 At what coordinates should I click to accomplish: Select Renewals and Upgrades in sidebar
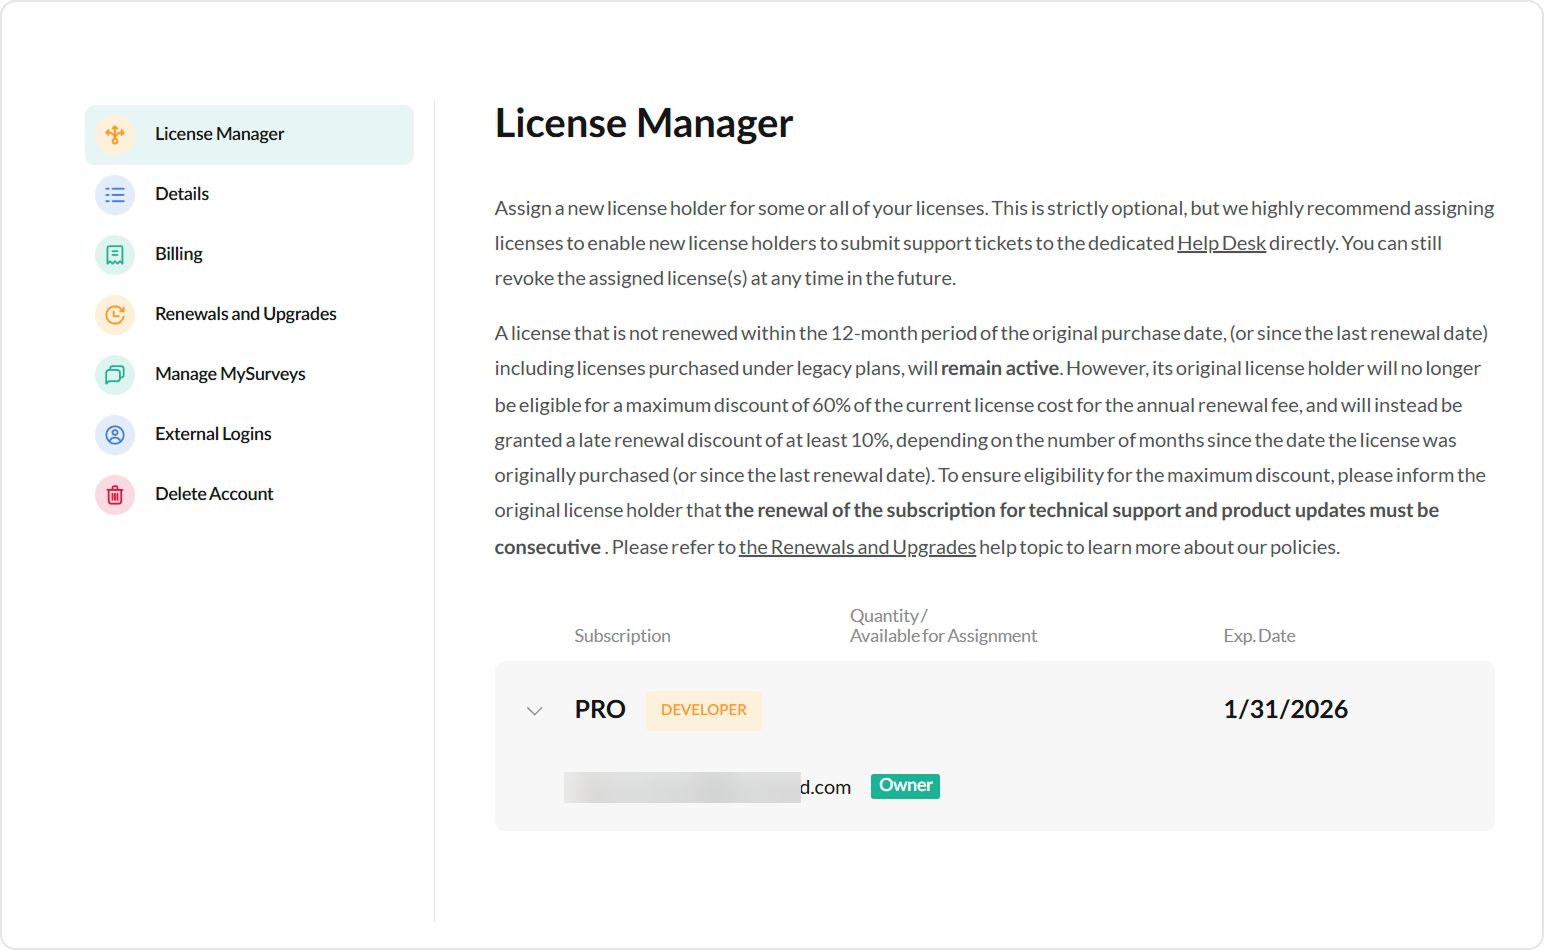coord(246,314)
